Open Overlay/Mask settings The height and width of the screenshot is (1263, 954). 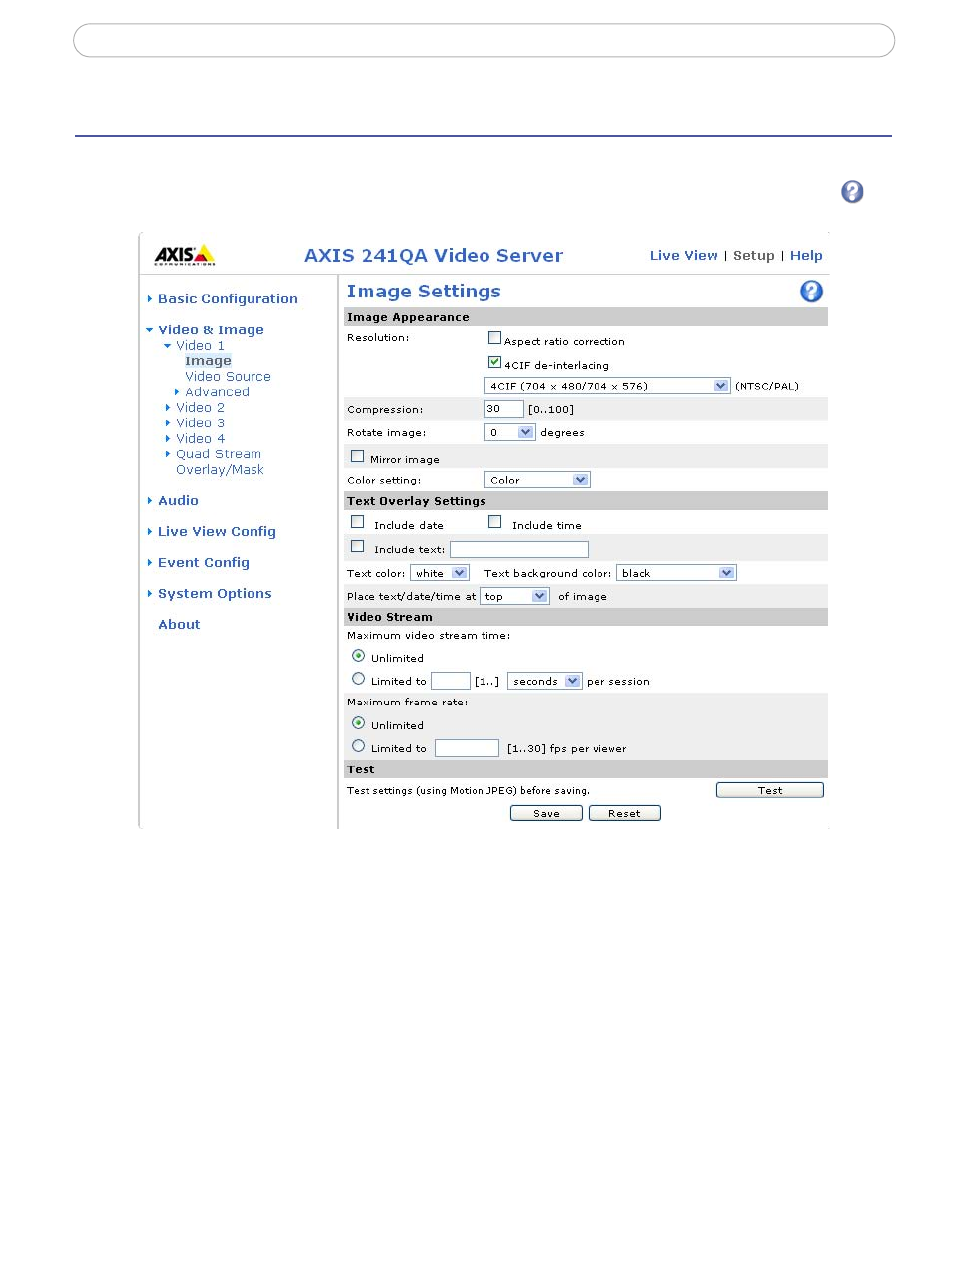pyautogui.click(x=220, y=469)
